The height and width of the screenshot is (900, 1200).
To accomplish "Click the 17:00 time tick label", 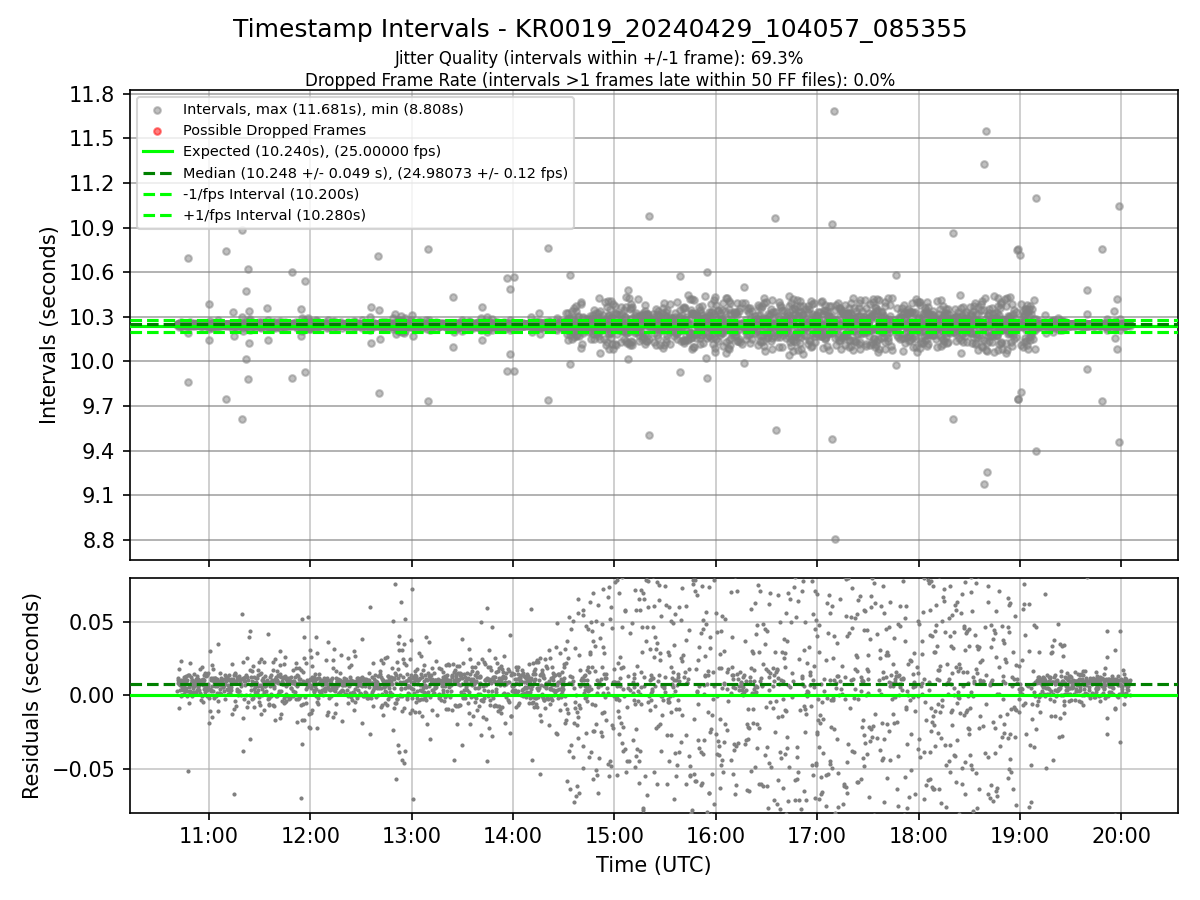I will [817, 836].
